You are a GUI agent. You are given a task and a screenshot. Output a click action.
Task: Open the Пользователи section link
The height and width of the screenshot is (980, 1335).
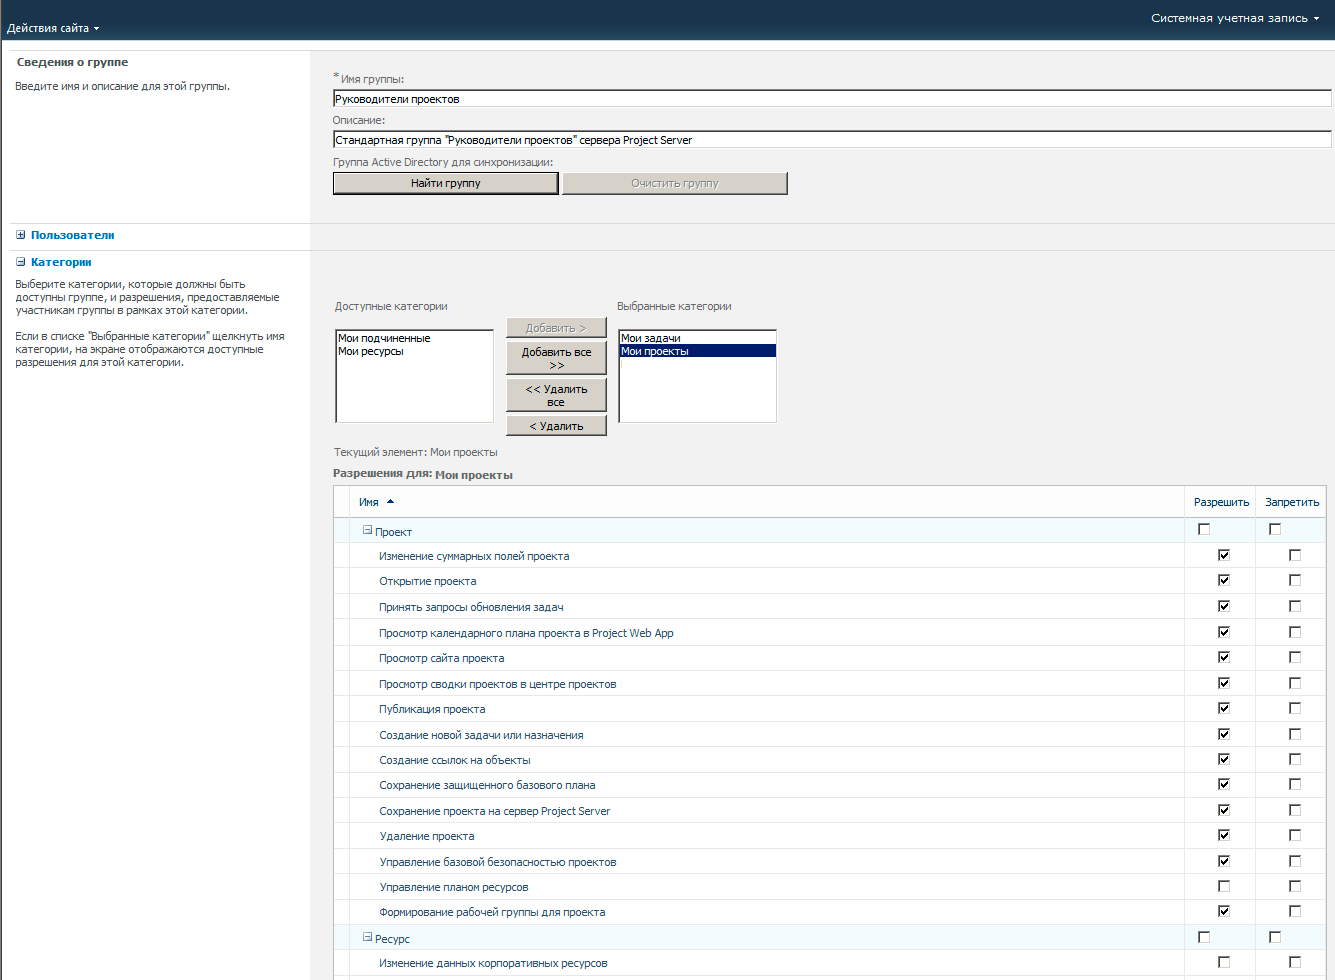click(x=72, y=235)
